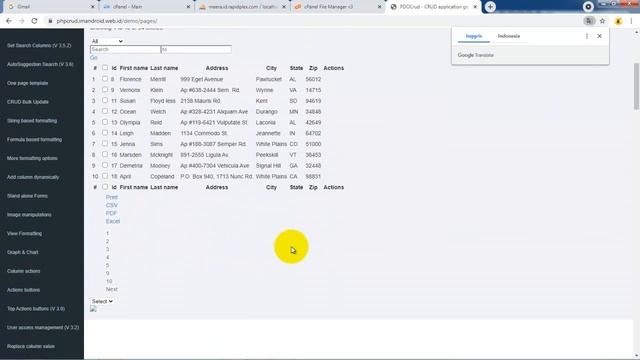This screenshot has height=360, width=640.
Task: Check the row for Susan Floyd
Action: click(105, 100)
